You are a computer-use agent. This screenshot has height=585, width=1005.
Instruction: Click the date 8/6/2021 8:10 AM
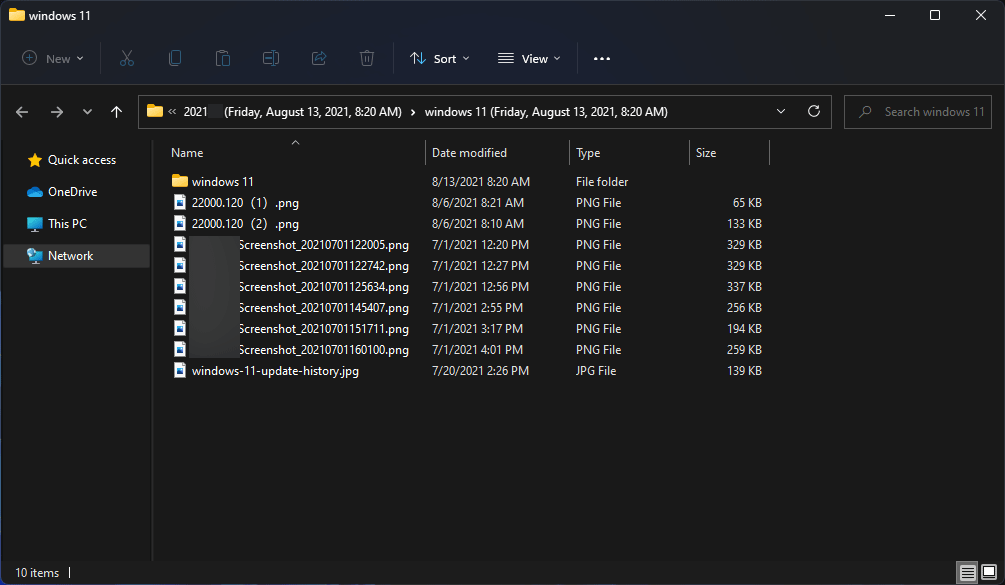click(478, 224)
